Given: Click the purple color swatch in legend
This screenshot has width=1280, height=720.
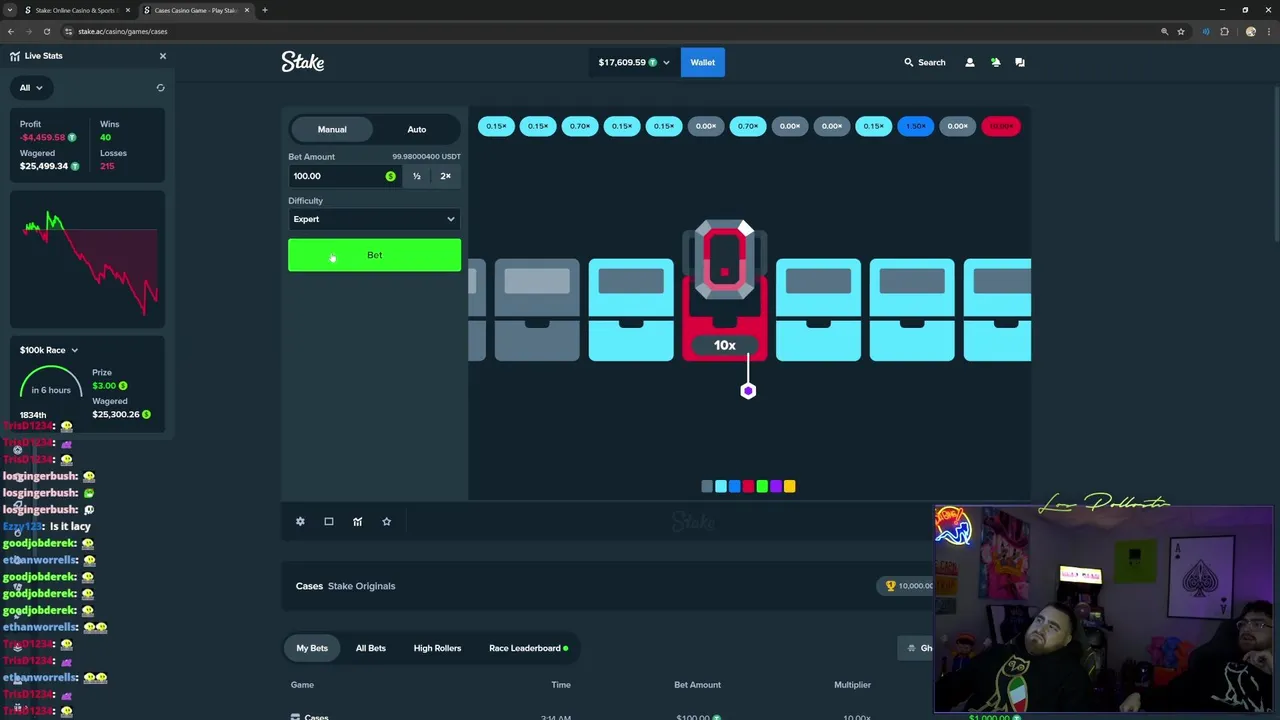Looking at the screenshot, I should (x=776, y=486).
